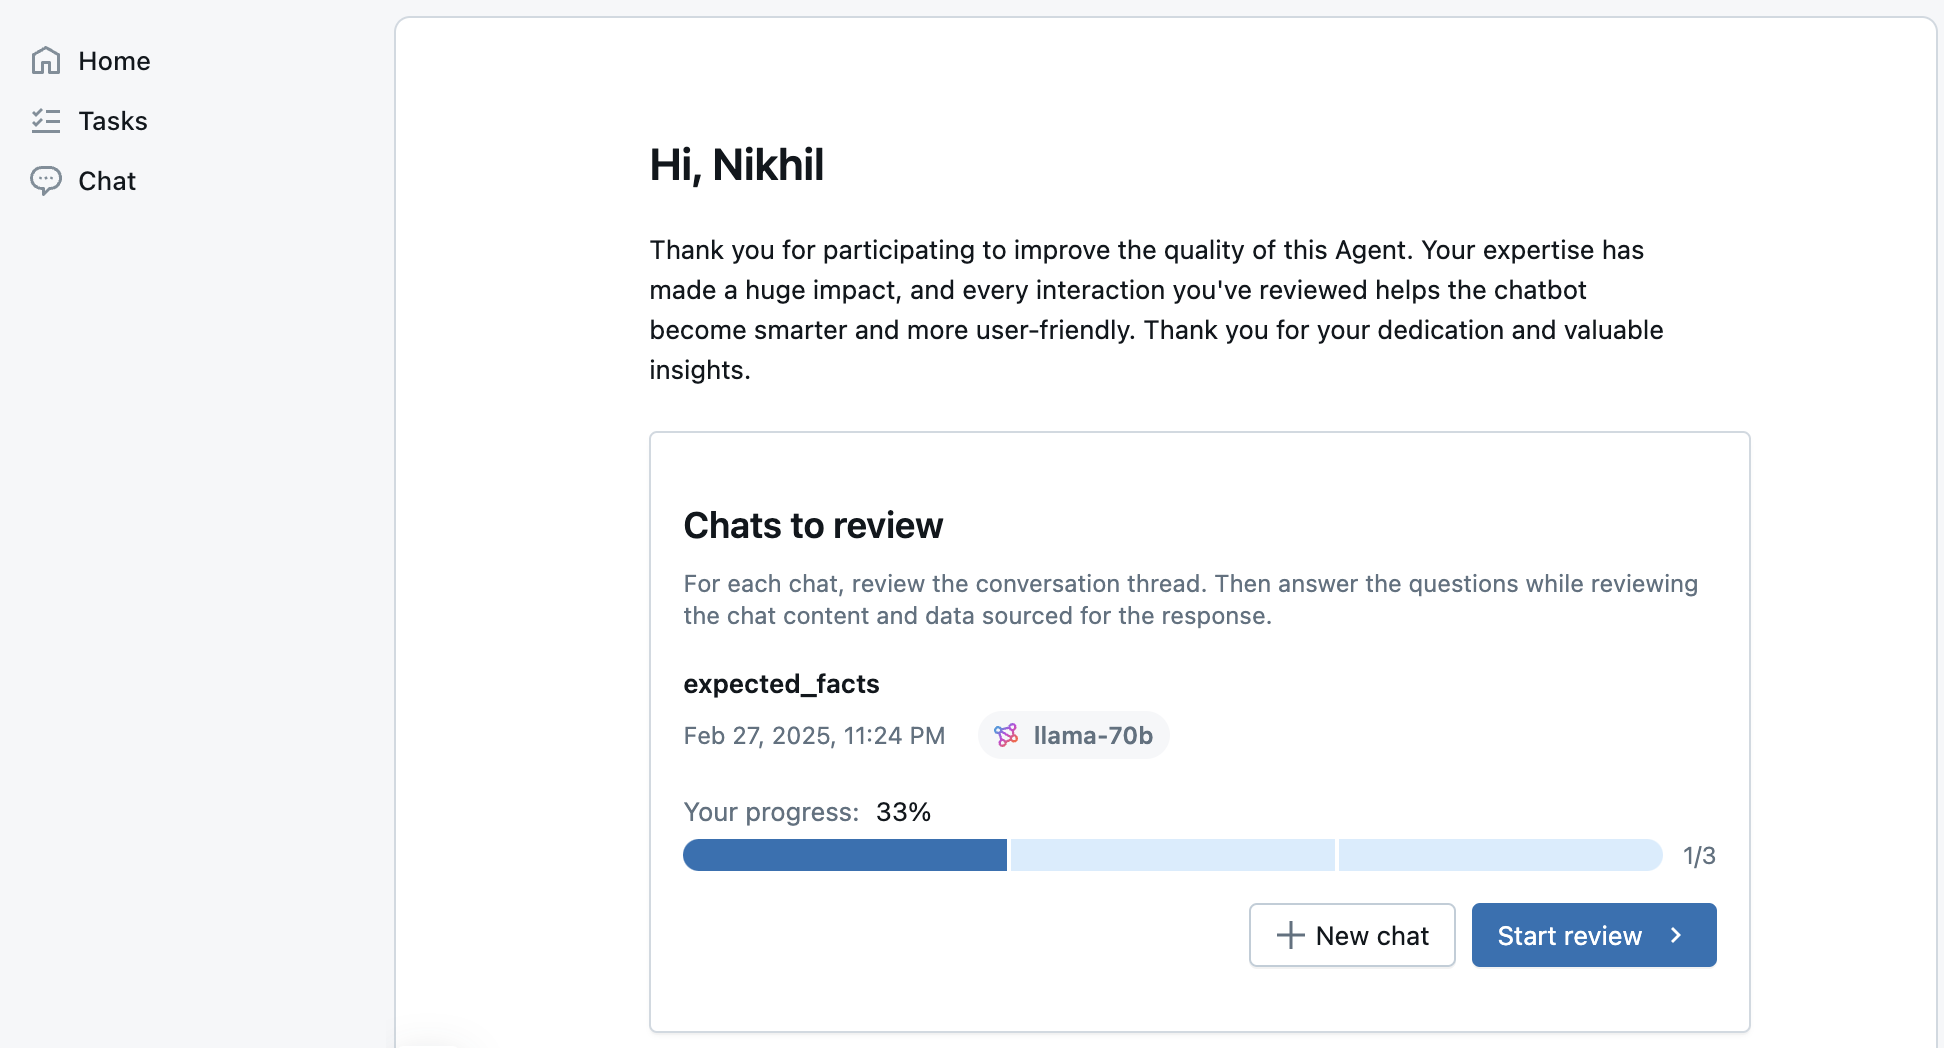Select the llama-70b model badge

click(x=1073, y=735)
